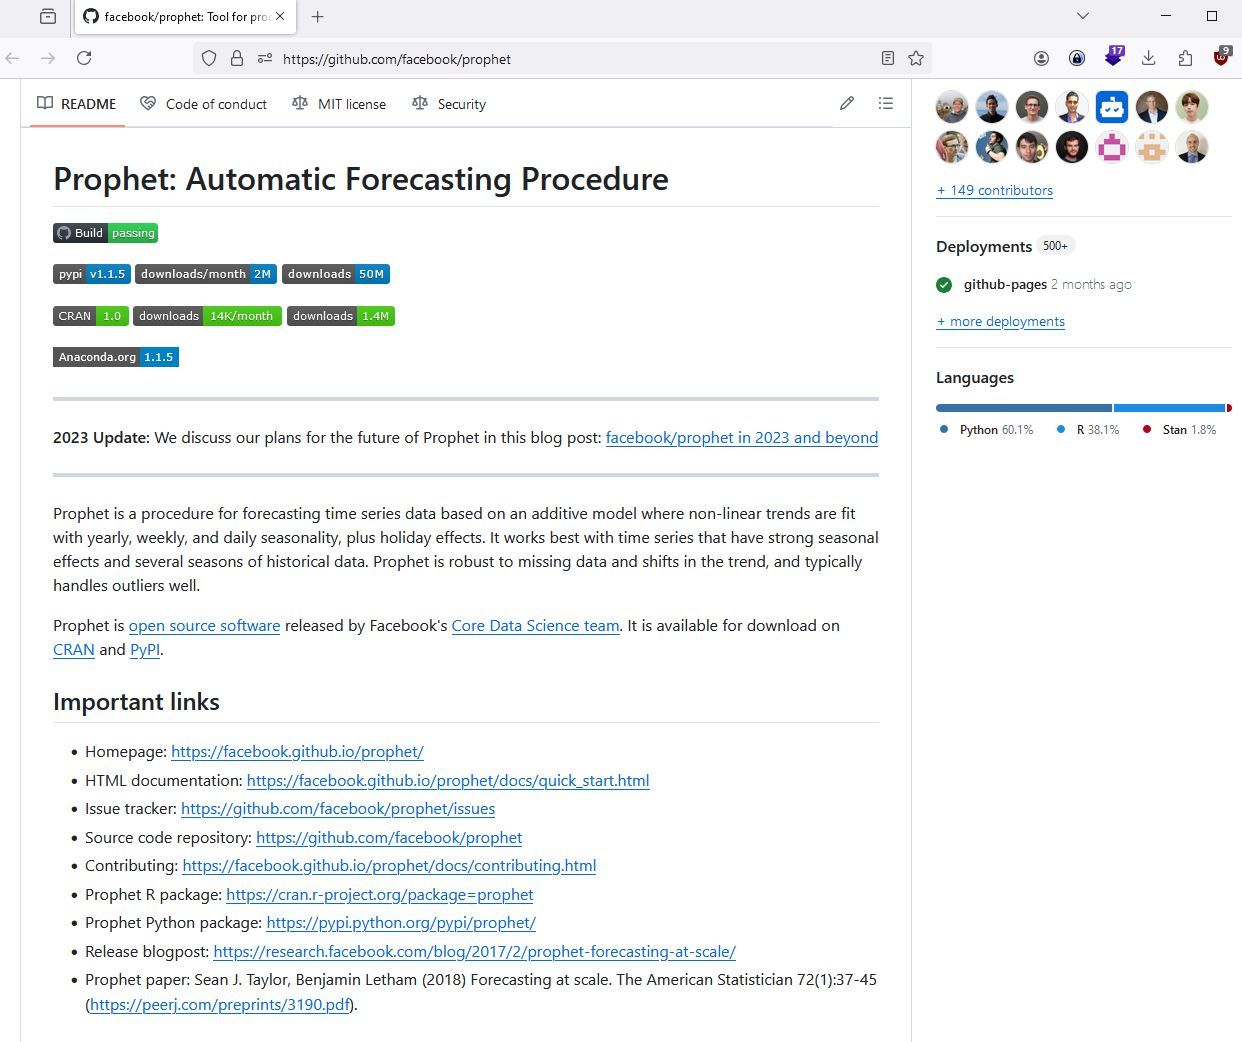Open the '+ 149 contributors' link

click(994, 190)
